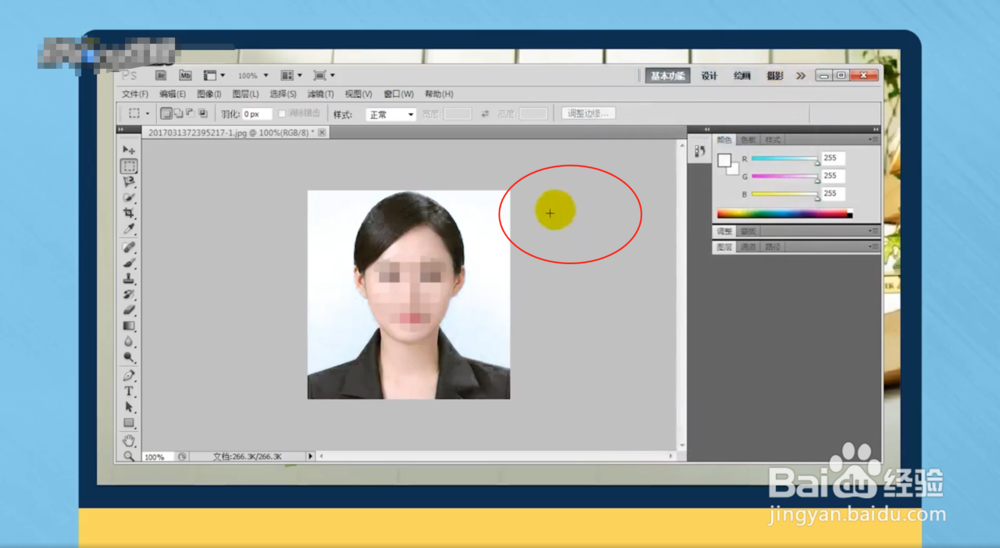Open the status bar info arrow menu
This screenshot has width=1000, height=548.
pyautogui.click(x=311, y=456)
